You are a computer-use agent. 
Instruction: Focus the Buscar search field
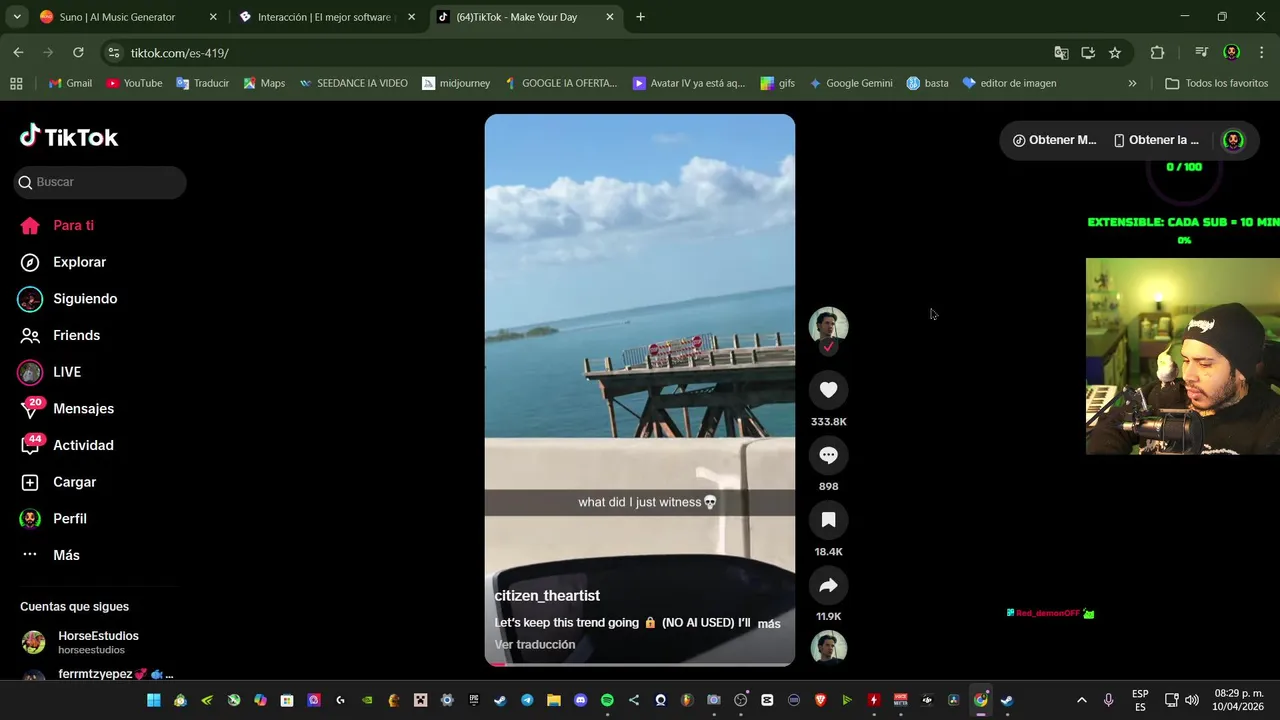pyautogui.click(x=100, y=182)
